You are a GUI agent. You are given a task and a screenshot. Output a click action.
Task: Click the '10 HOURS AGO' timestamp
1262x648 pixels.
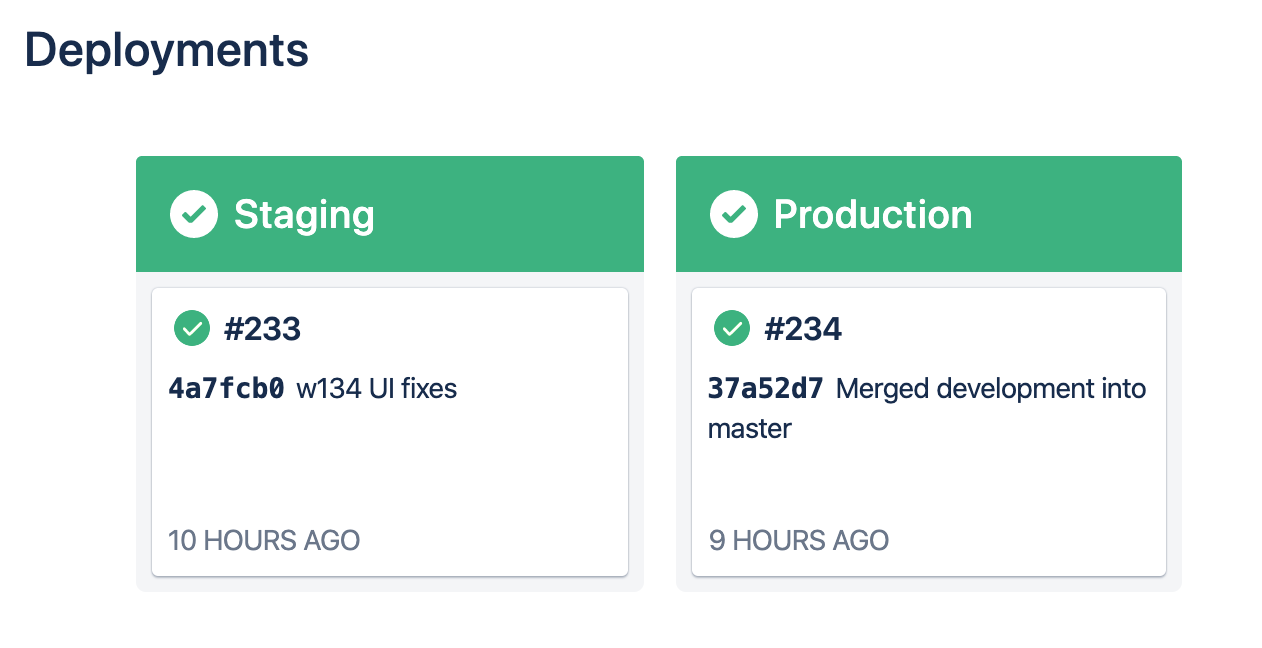[x=264, y=540]
